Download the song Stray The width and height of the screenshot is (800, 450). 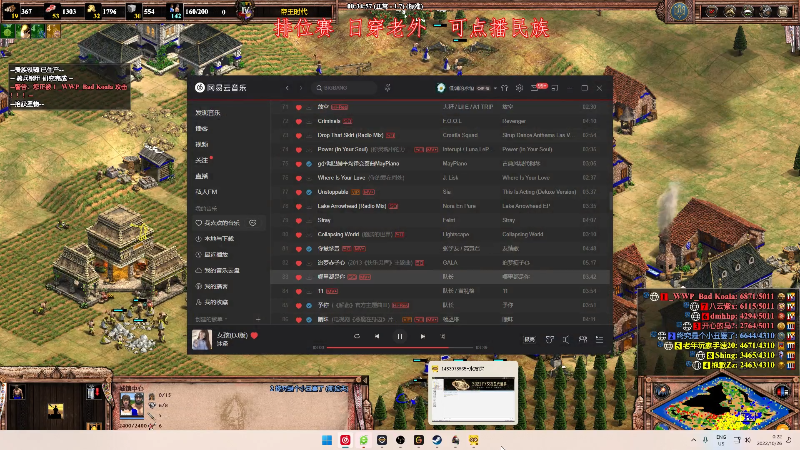pos(309,220)
